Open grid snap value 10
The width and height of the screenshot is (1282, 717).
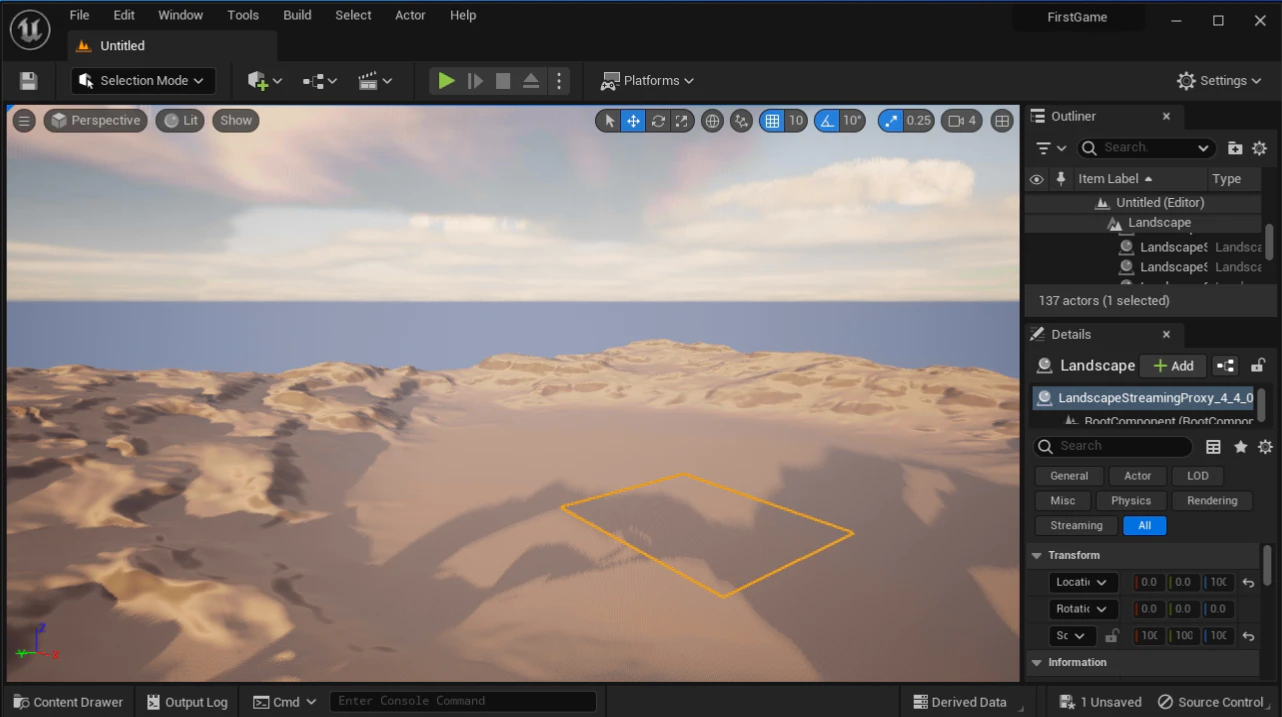click(x=796, y=121)
